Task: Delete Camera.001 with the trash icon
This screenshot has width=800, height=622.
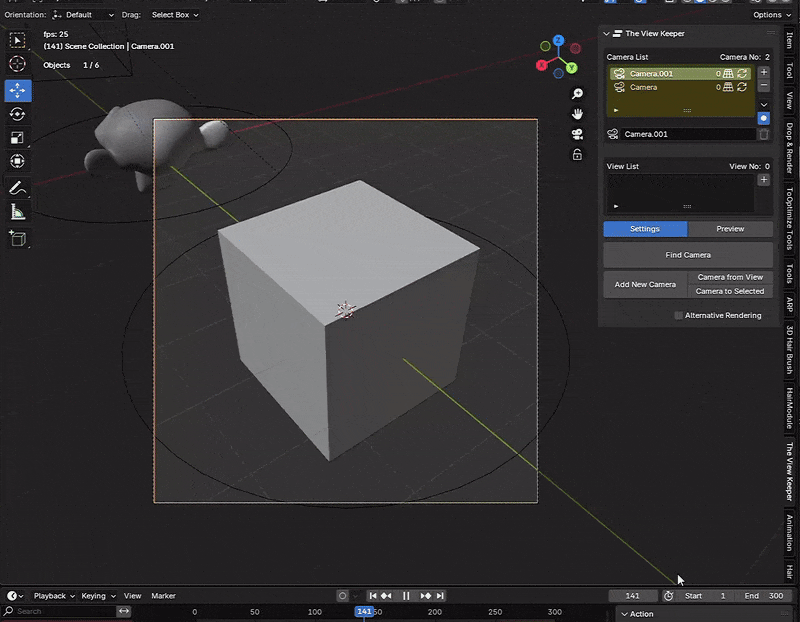Action: [x=764, y=134]
